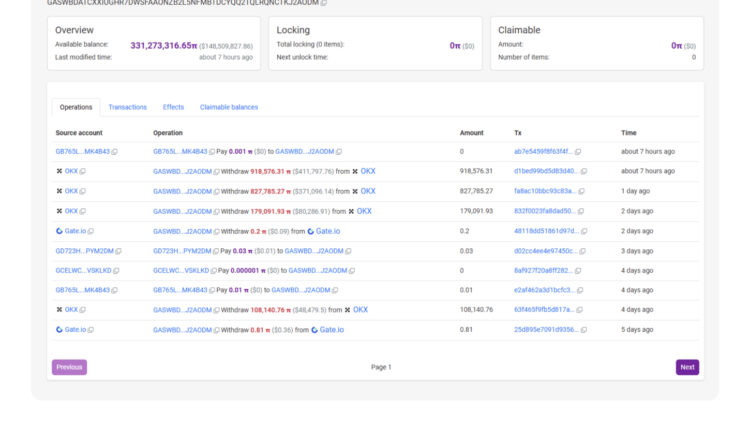Copy transaction hash 48118dd51861d97d

pos(584,231)
